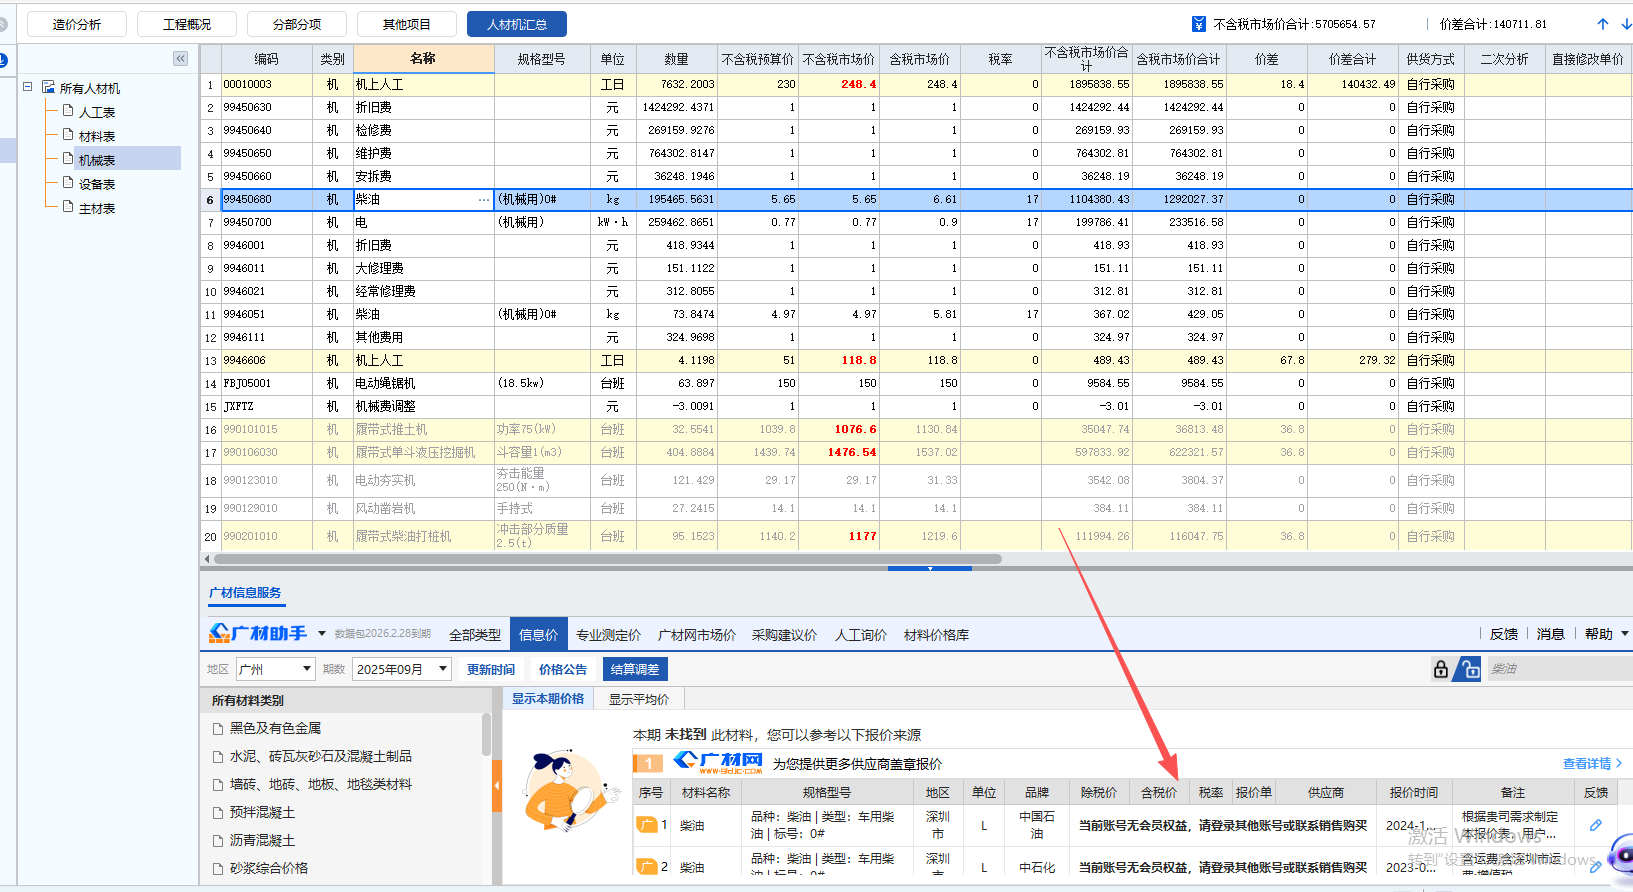1633x892 pixels.
Task: Click orange 广 badge of quote row 2
Action: tap(647, 867)
